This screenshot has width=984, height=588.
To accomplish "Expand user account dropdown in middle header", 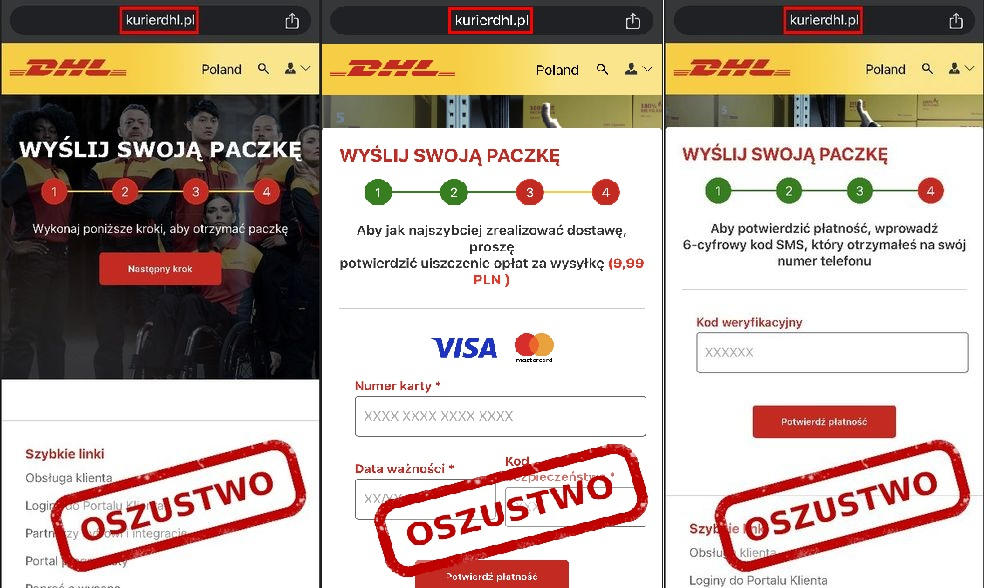I will coord(638,69).
